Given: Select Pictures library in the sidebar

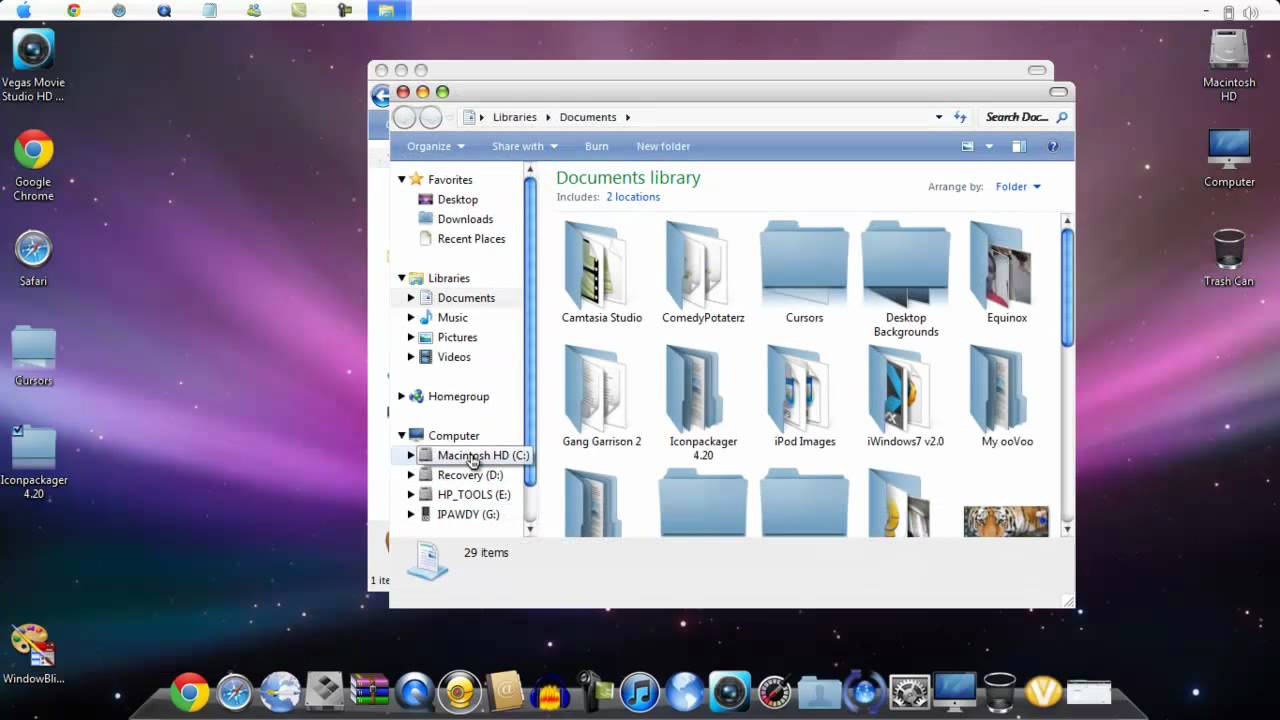Looking at the screenshot, I should 457,337.
